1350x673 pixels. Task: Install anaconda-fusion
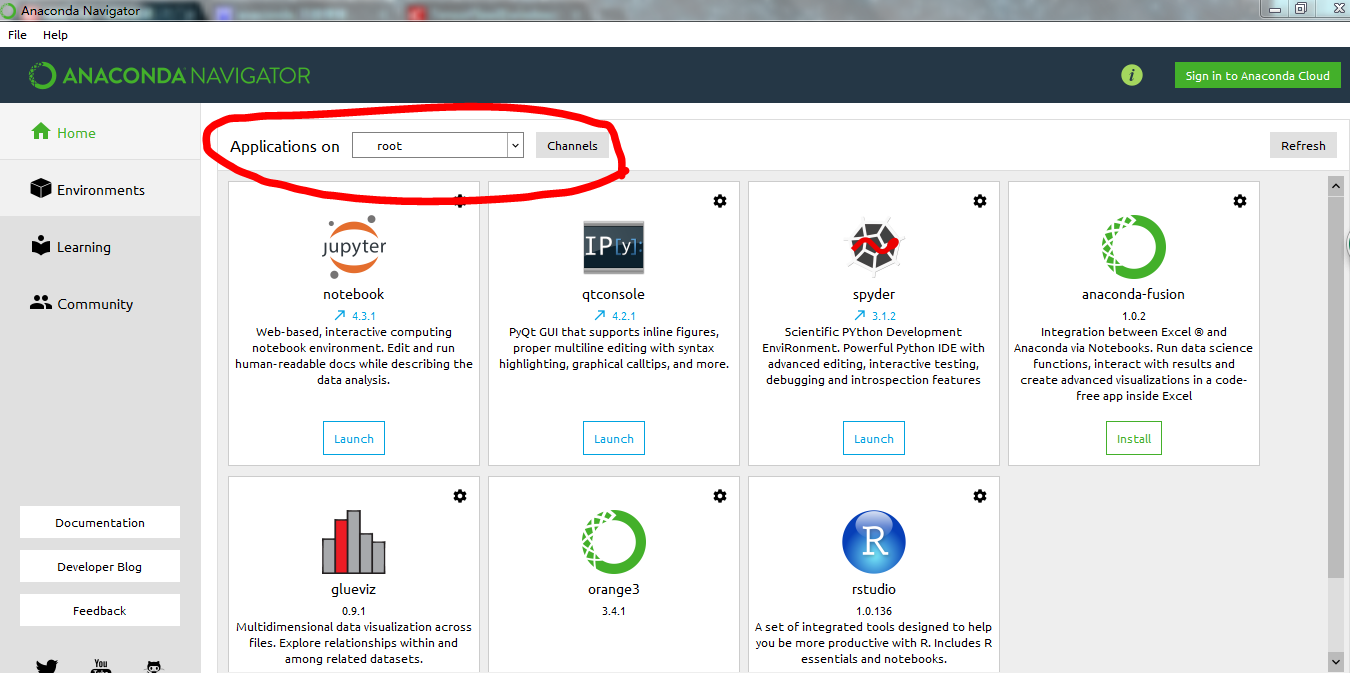coord(1134,438)
